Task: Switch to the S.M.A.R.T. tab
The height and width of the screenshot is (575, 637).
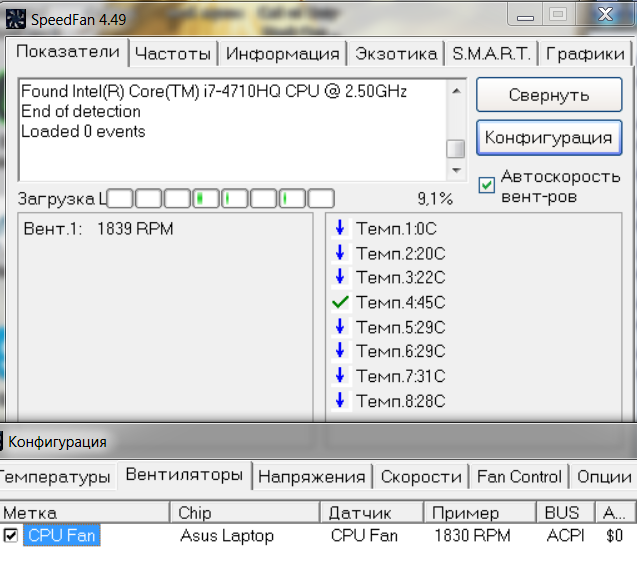Action: [491, 54]
